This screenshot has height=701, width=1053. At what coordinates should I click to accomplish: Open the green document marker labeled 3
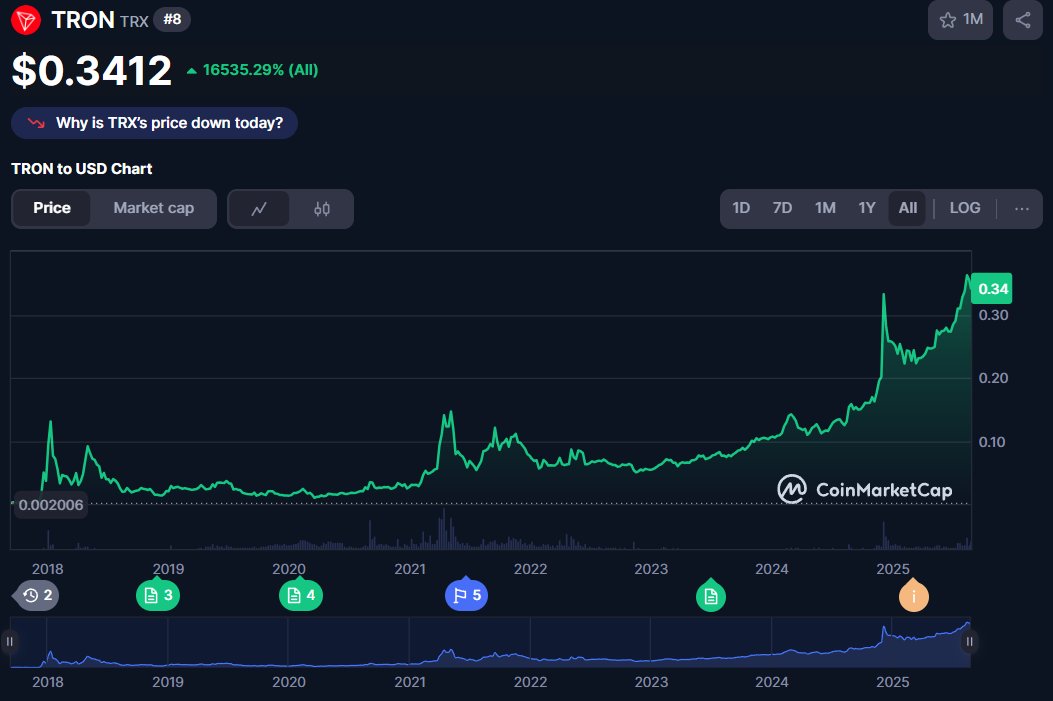(158, 595)
